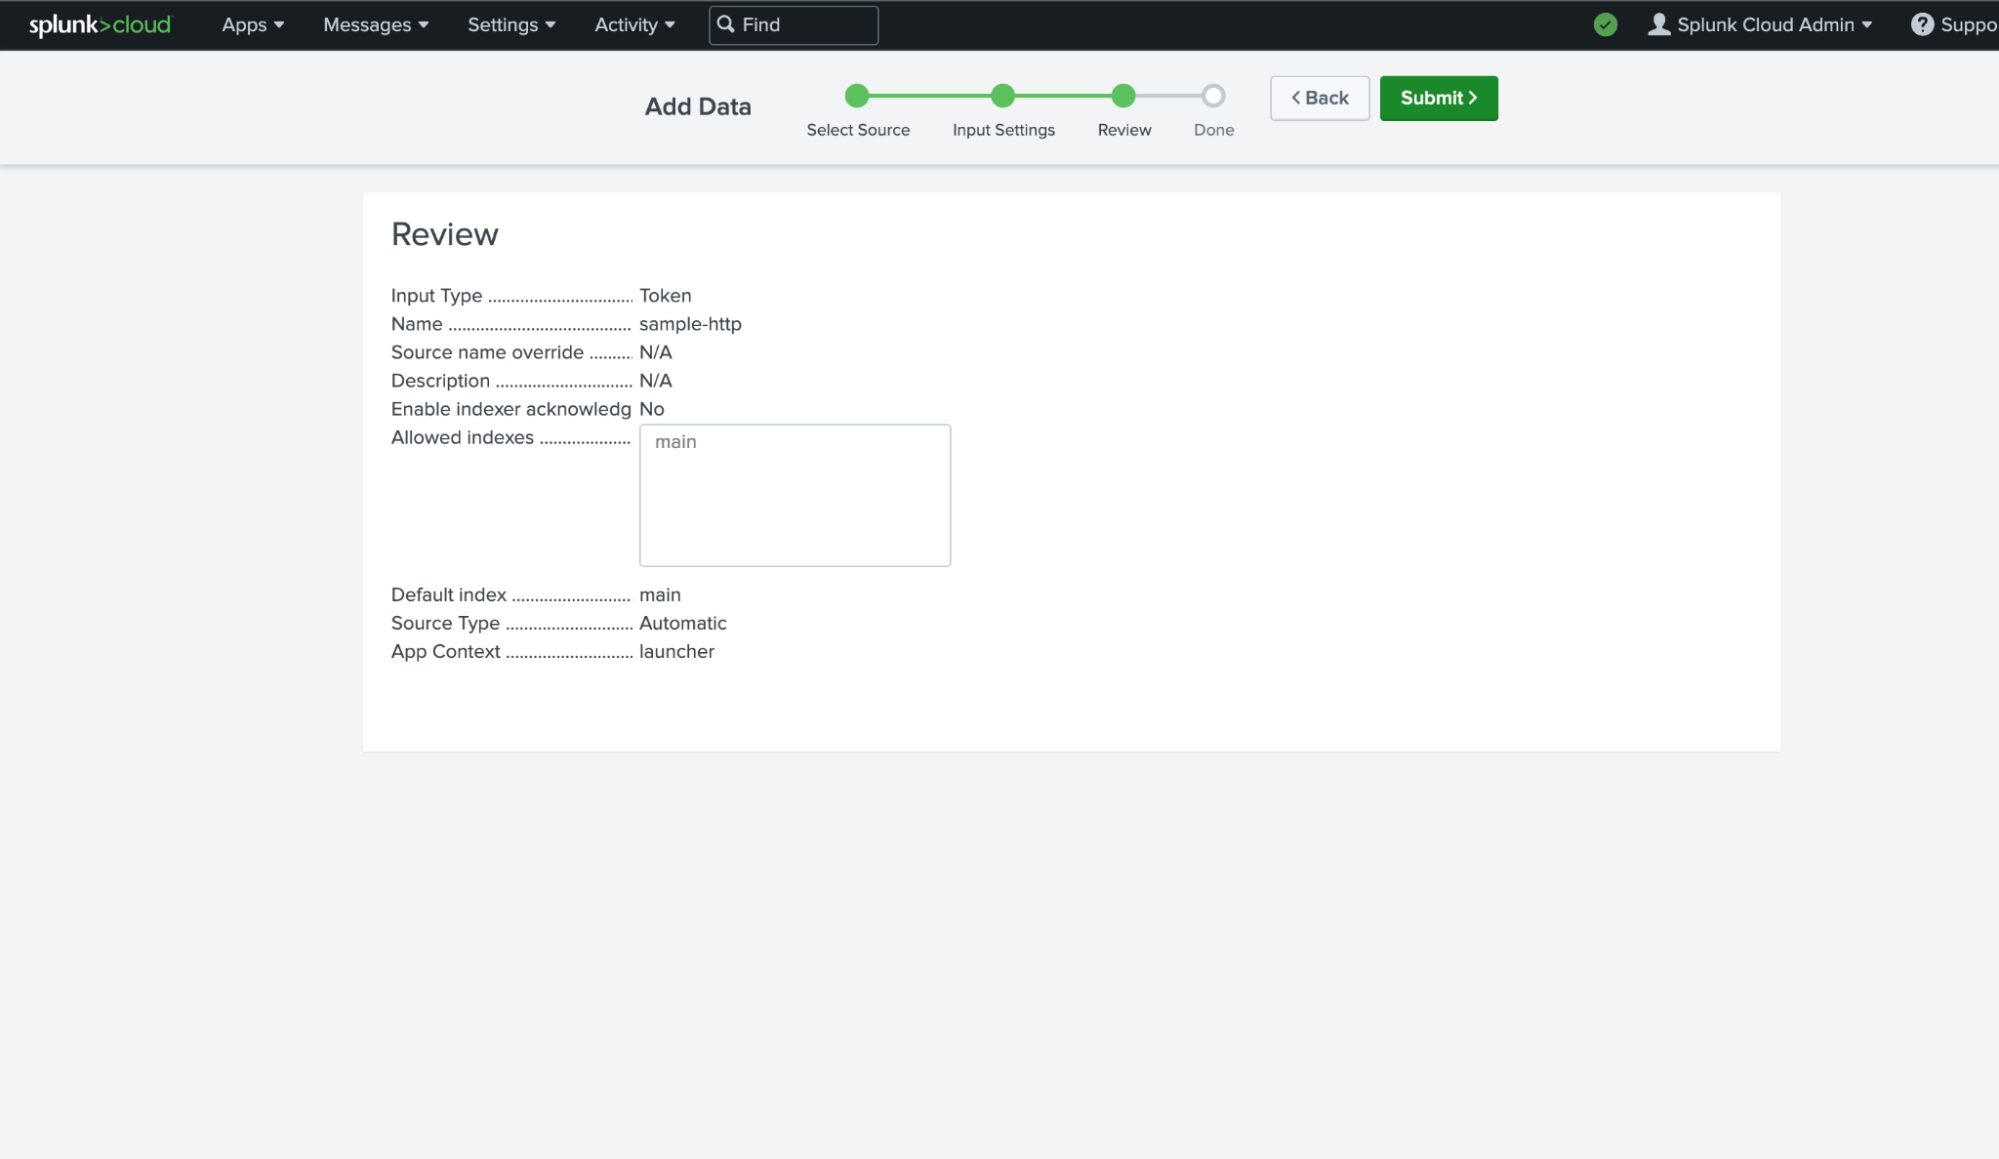This screenshot has width=1999, height=1159.
Task: Click the Support help icon
Action: (1925, 25)
